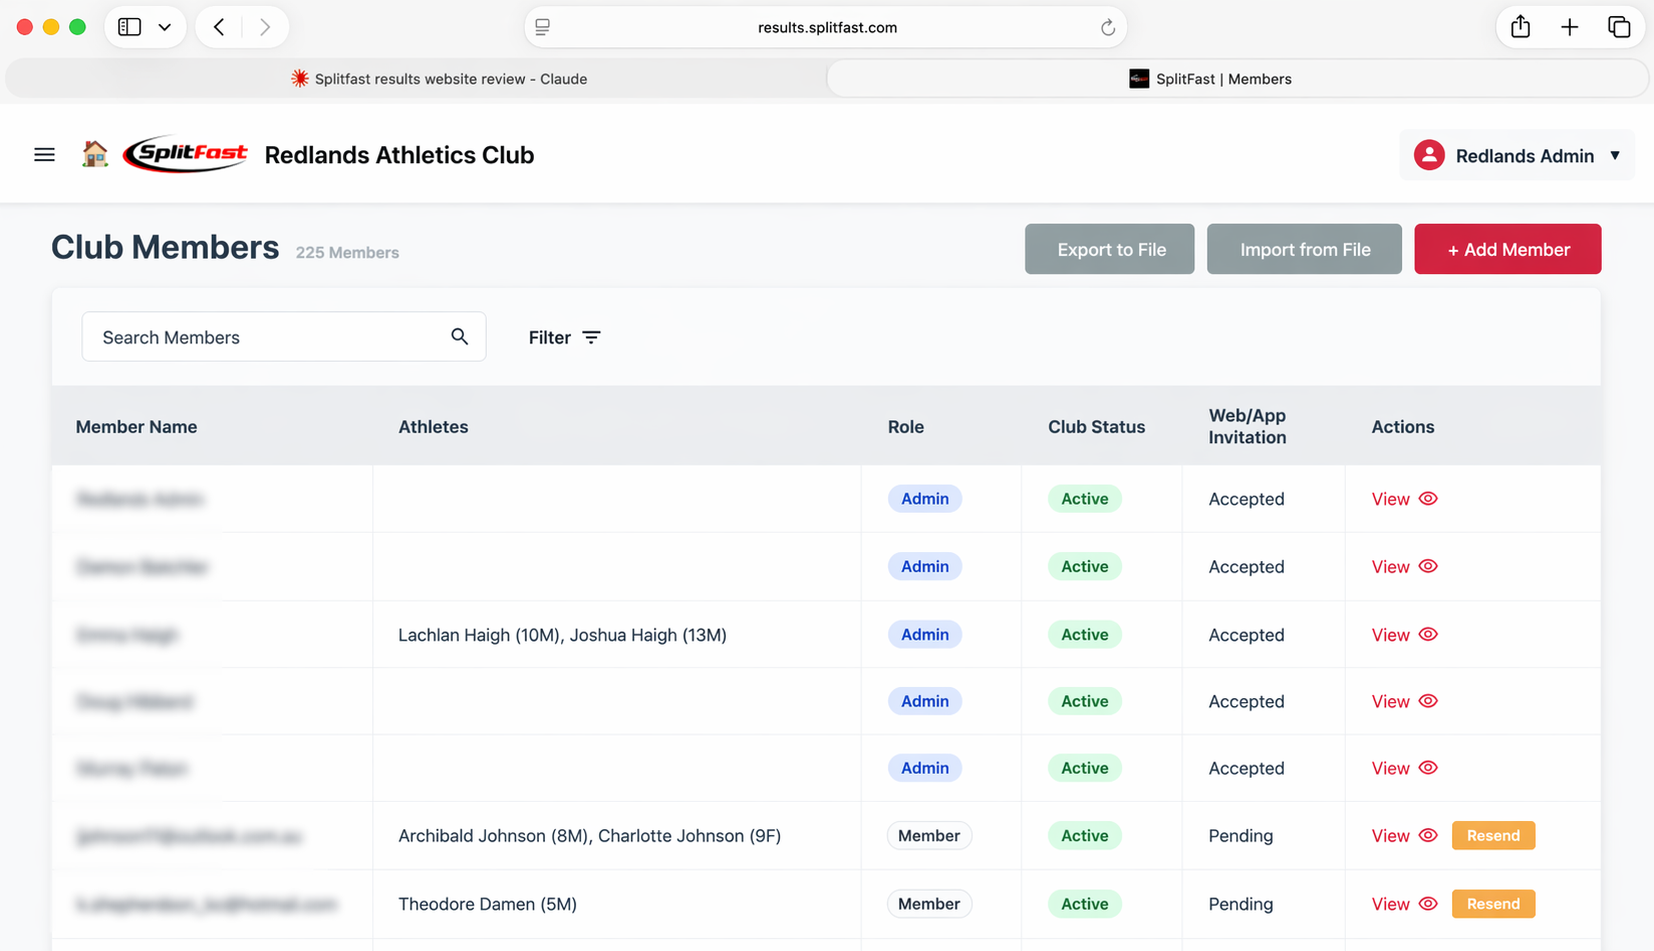The width and height of the screenshot is (1654, 951).
Task: Click inside the Search Members field
Action: pyautogui.click(x=250, y=337)
